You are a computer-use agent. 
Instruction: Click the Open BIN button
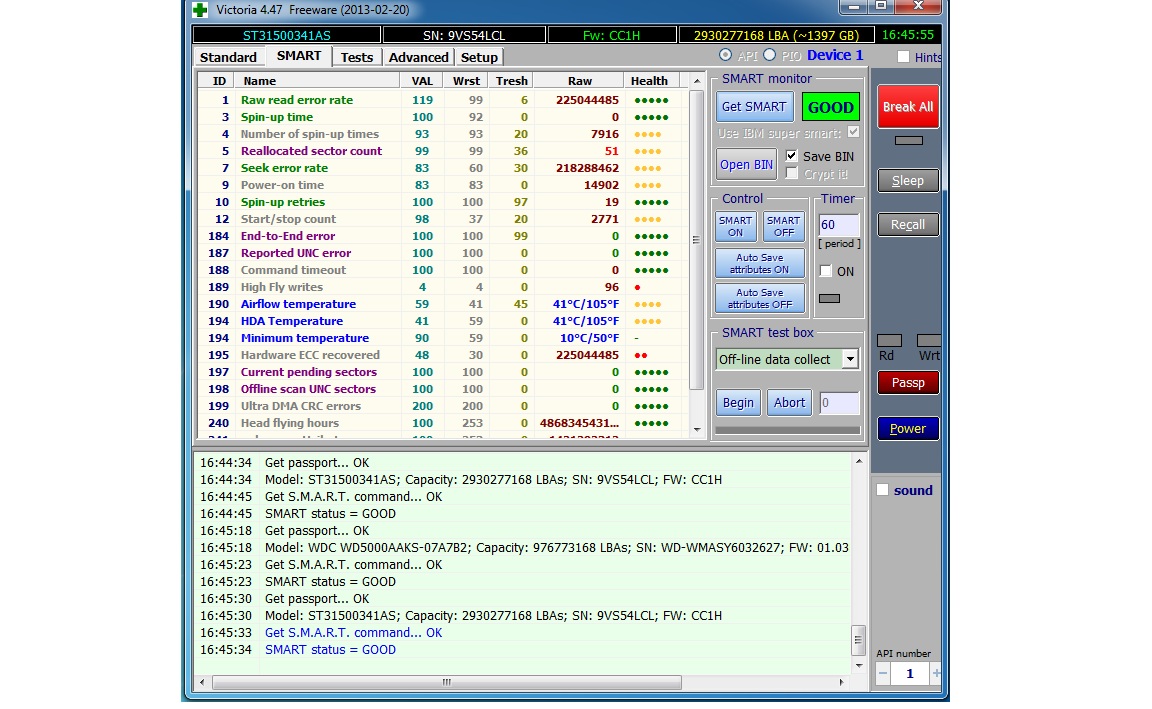tap(746, 165)
